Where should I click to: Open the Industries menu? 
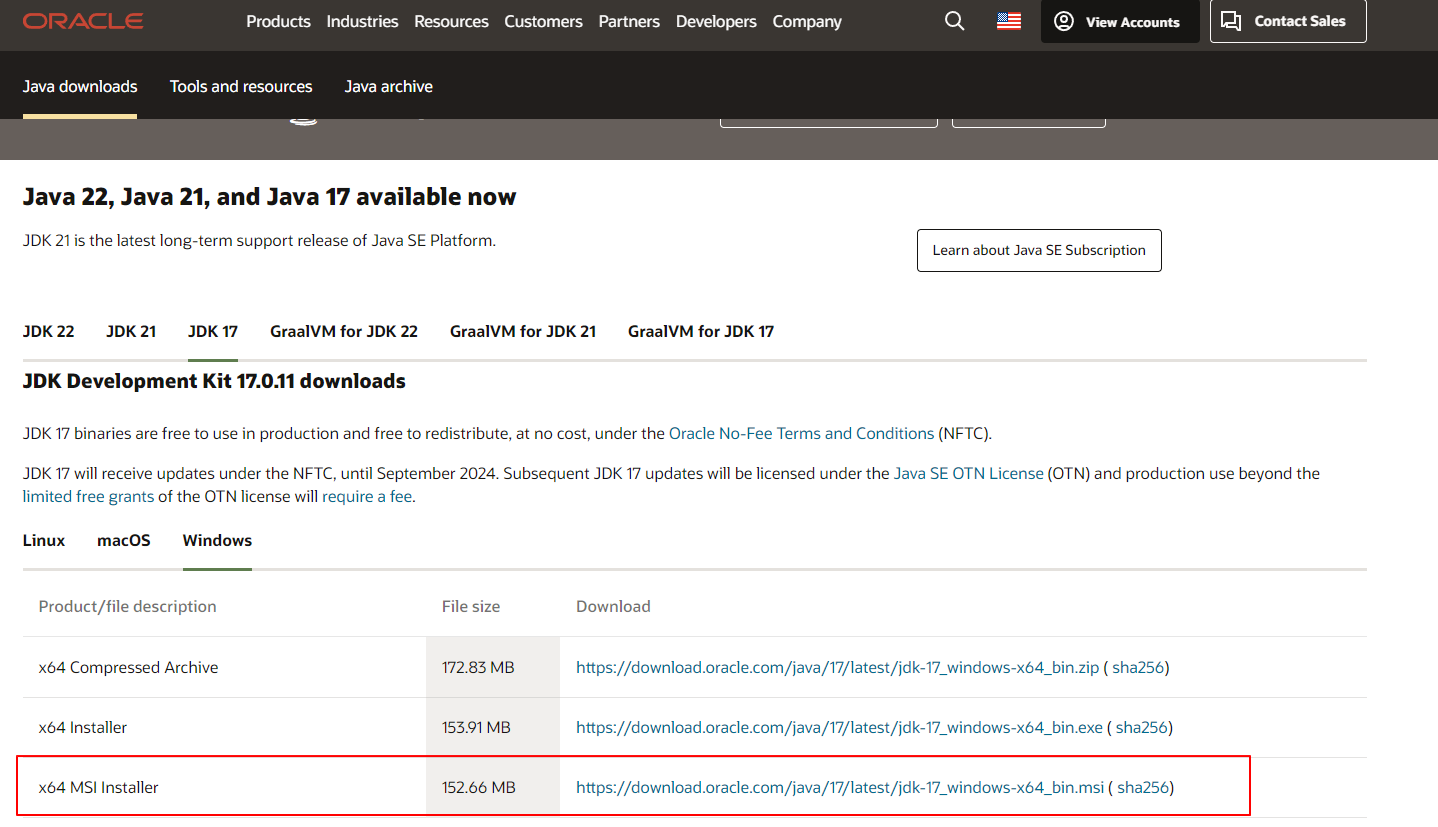point(362,21)
